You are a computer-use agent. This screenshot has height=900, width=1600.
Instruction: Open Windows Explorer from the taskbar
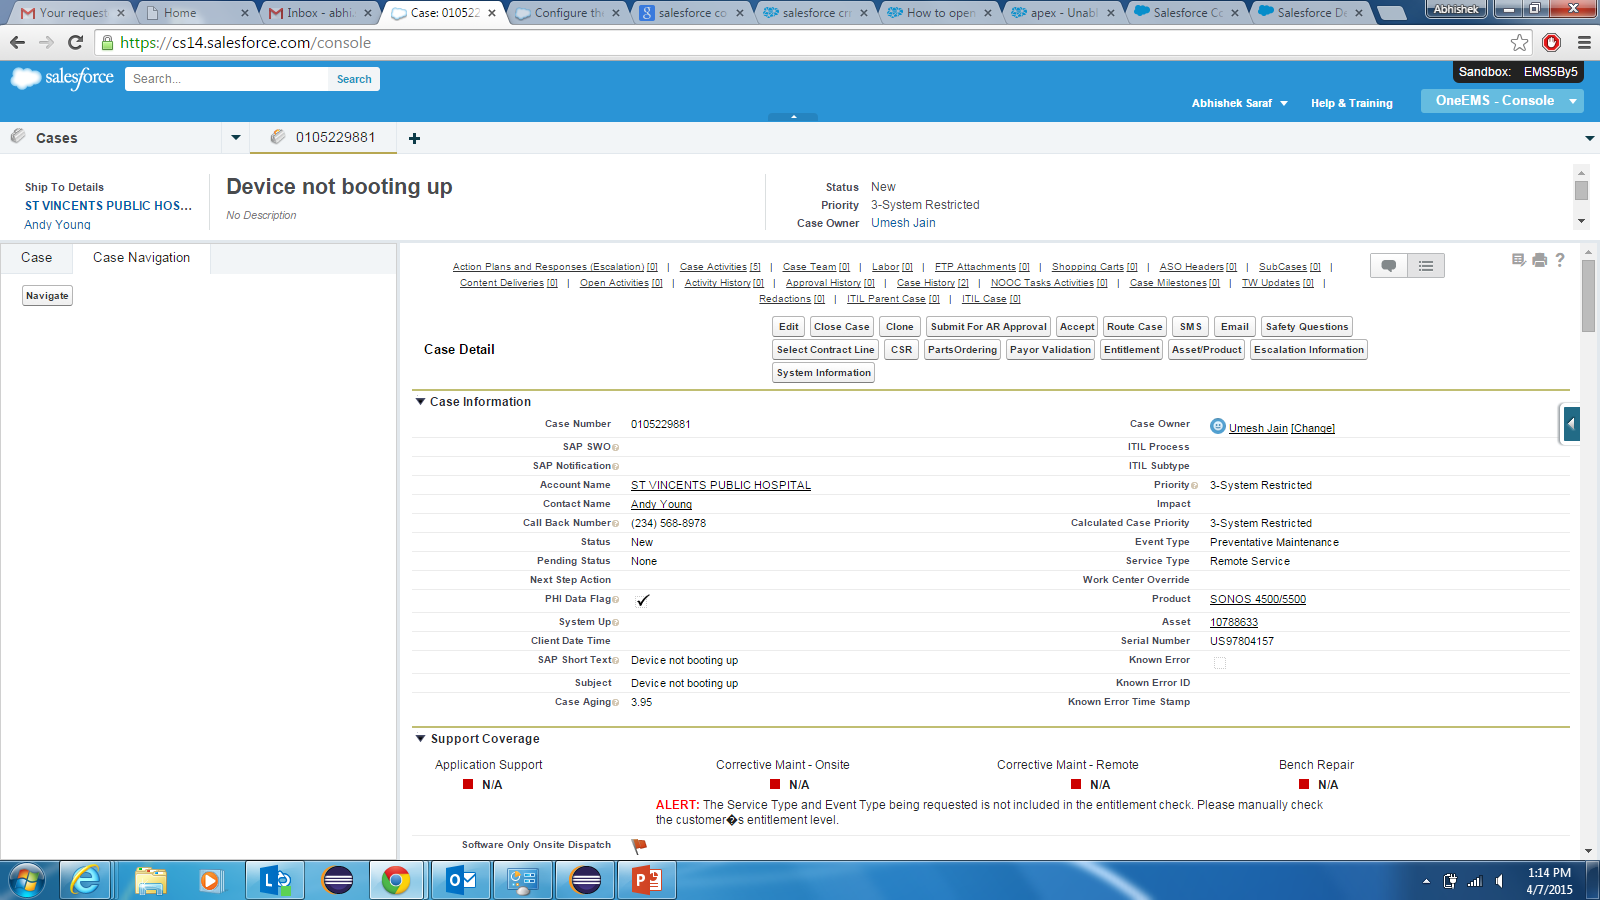tap(150, 881)
